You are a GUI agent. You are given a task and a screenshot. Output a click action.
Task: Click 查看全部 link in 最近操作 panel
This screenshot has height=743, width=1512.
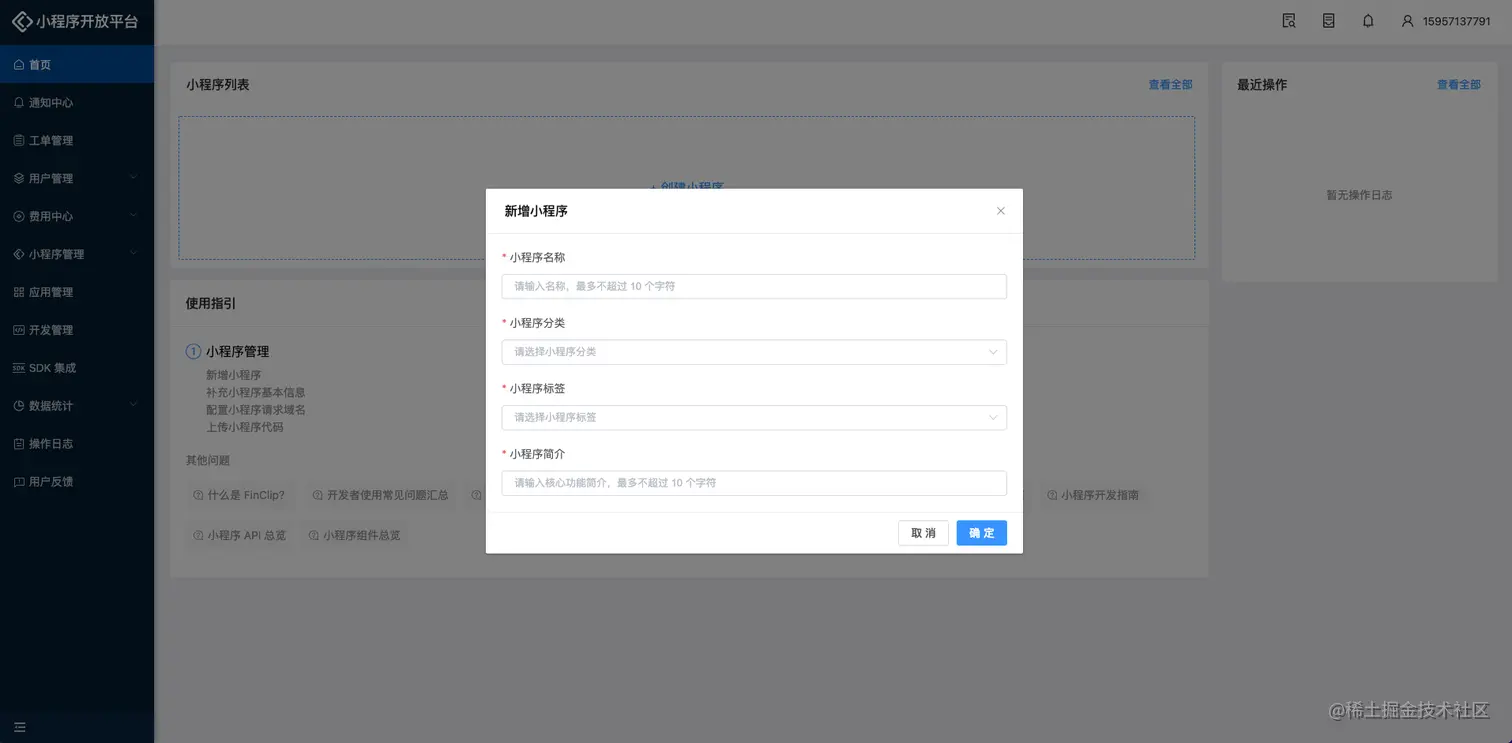[x=1459, y=85]
